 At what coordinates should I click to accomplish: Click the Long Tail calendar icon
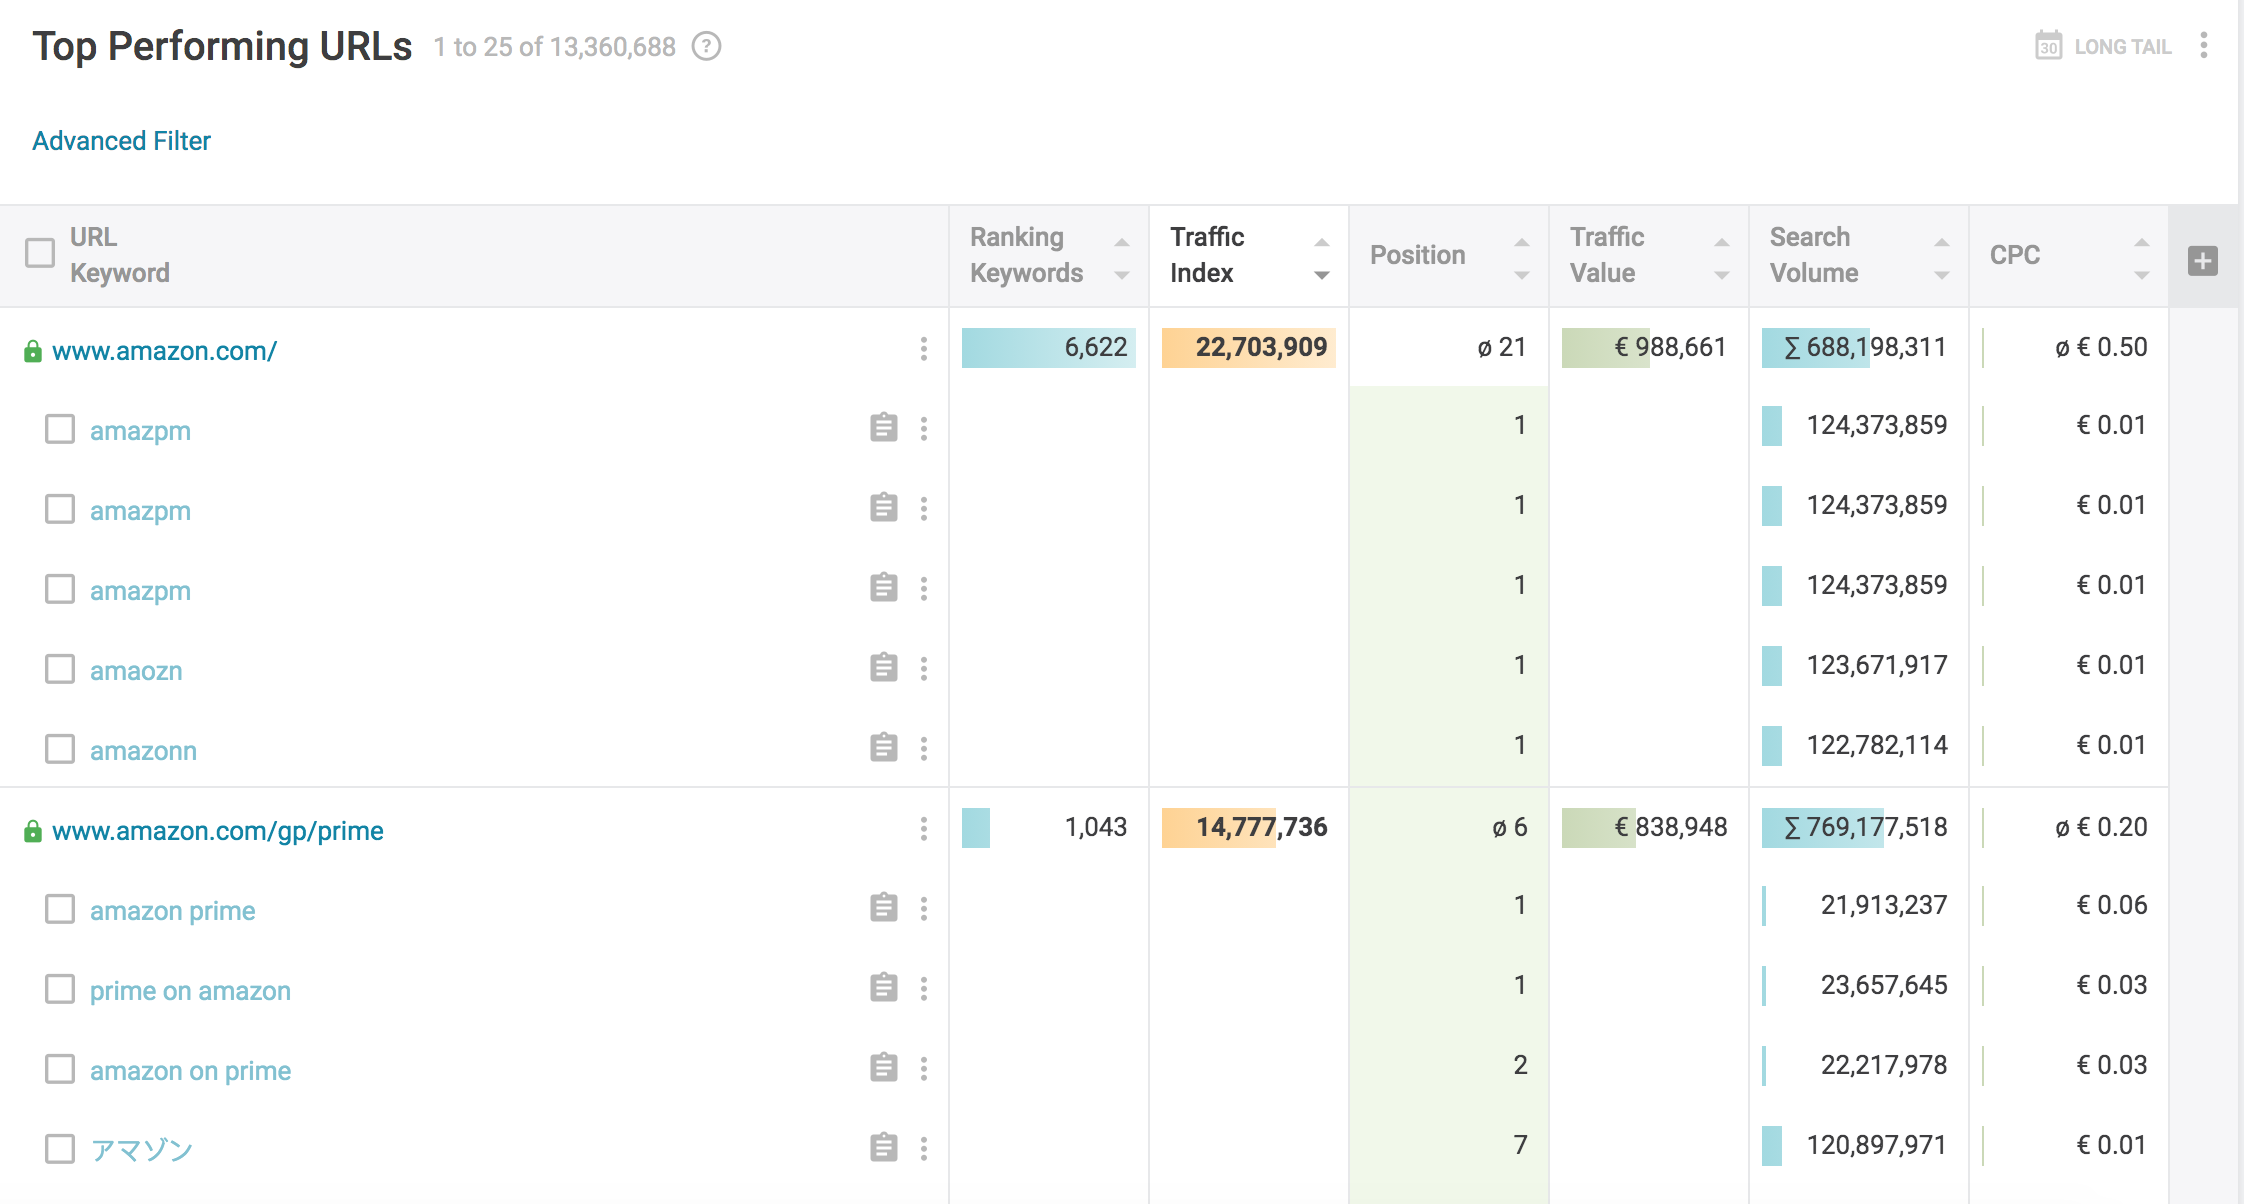[x=2048, y=46]
